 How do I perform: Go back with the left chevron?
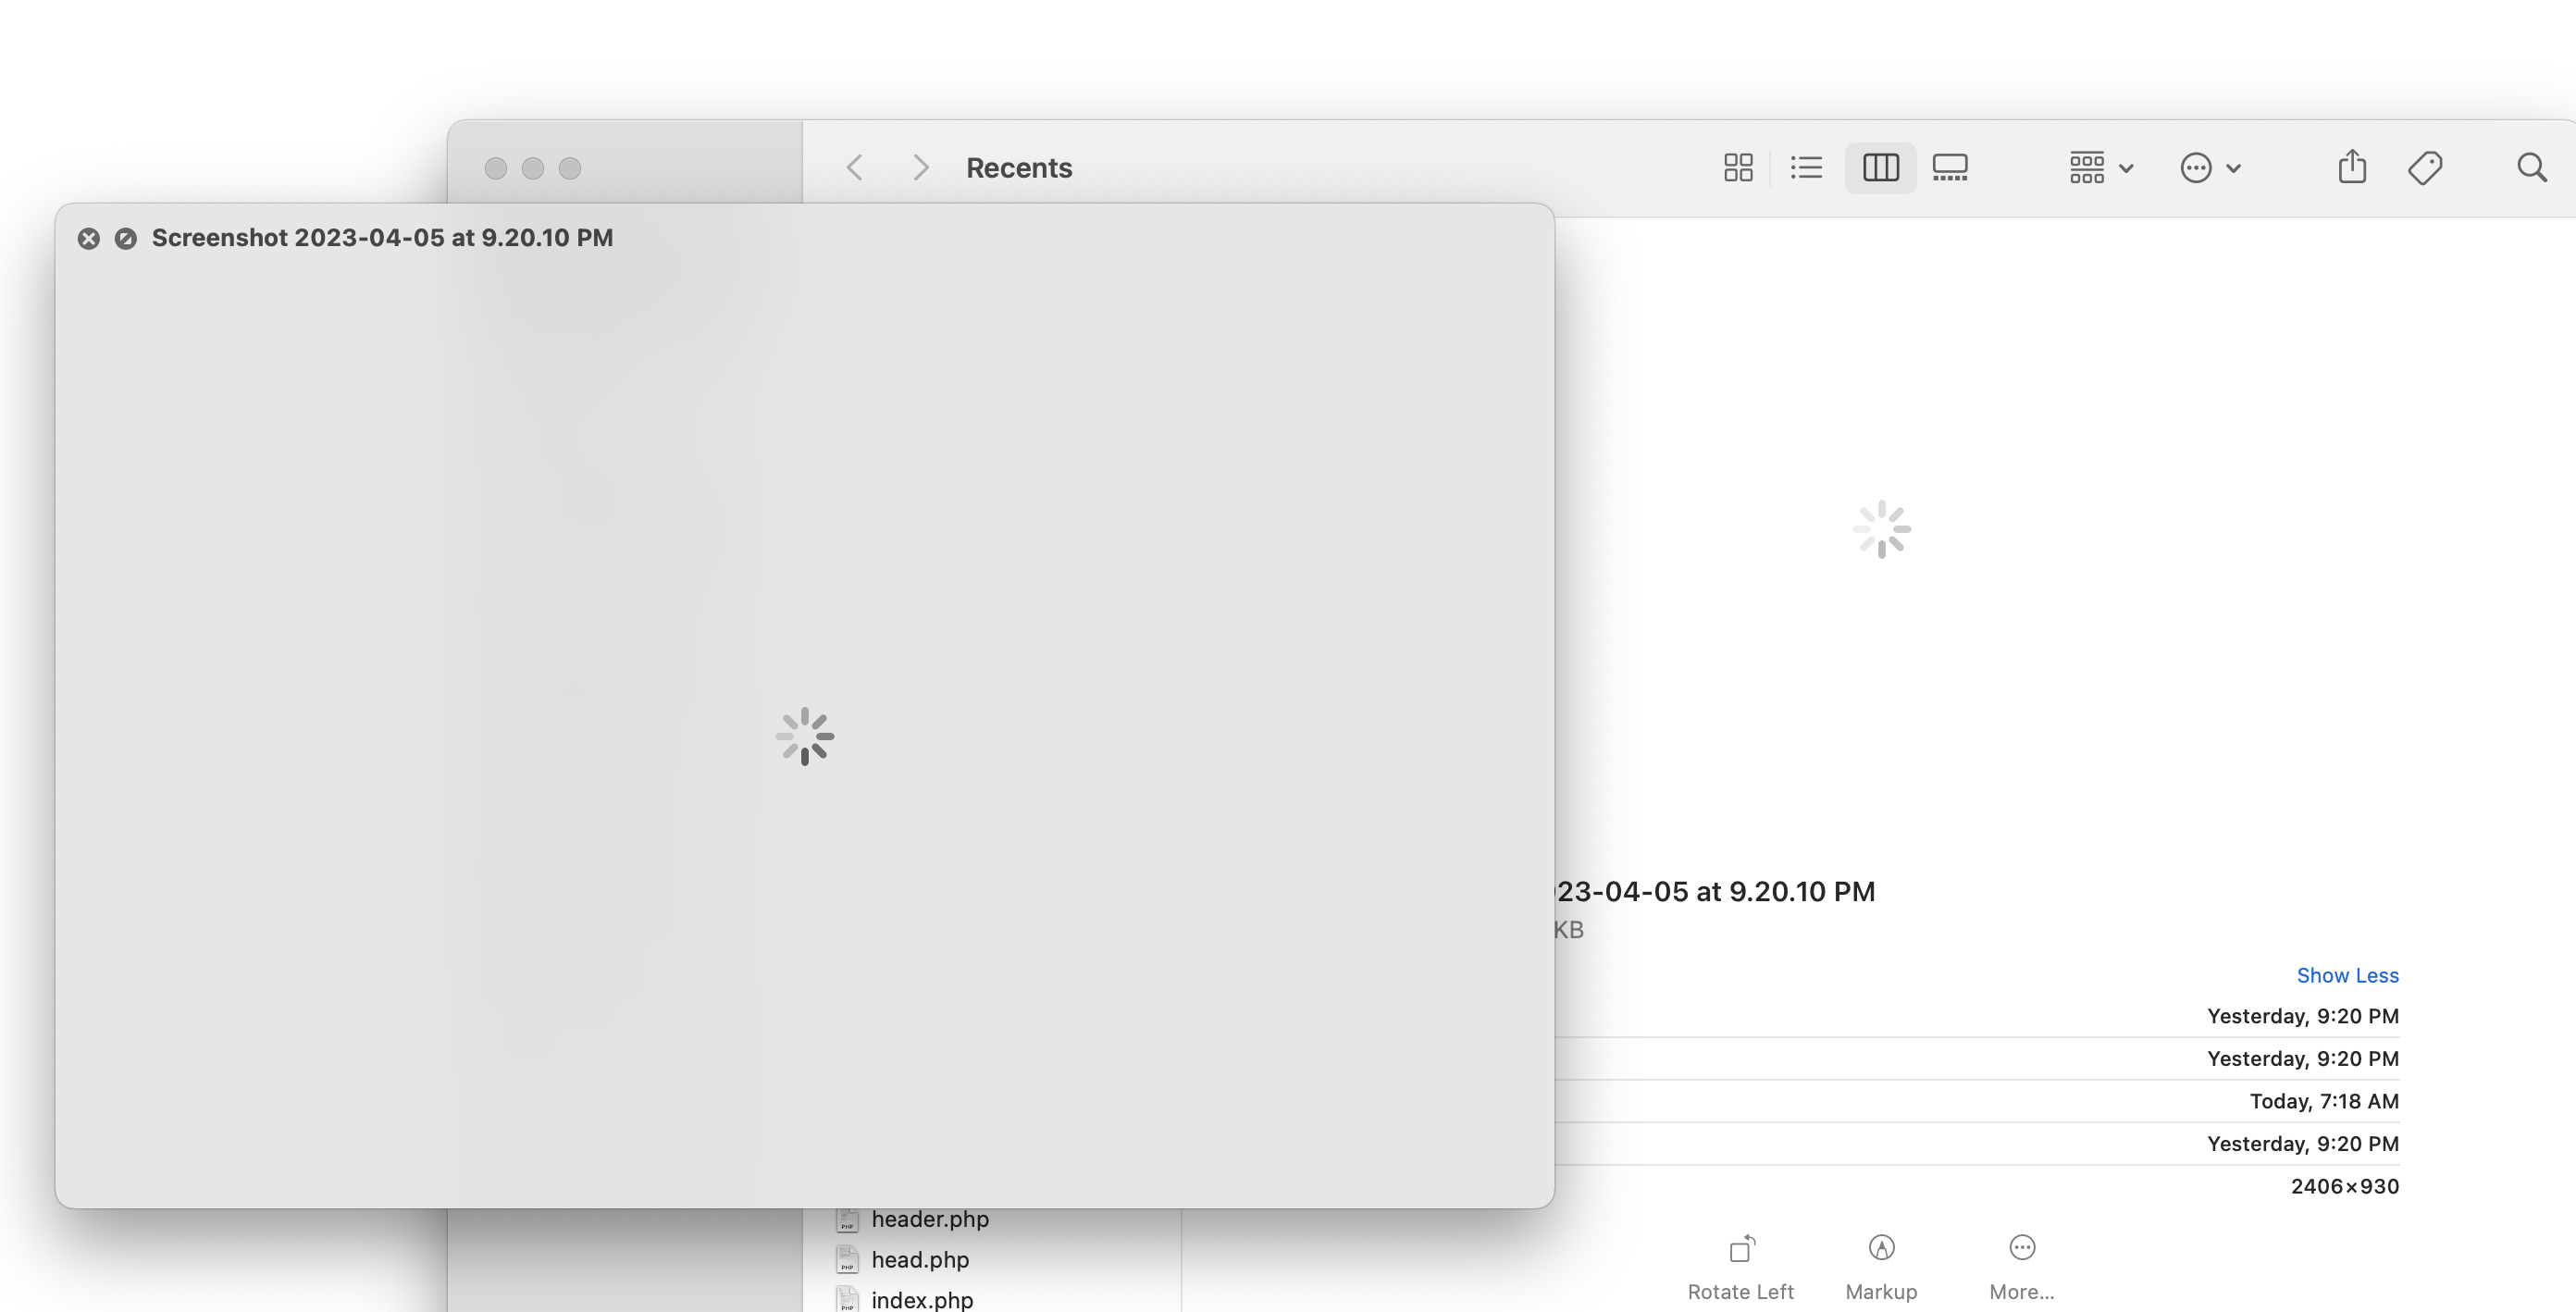pyautogui.click(x=854, y=167)
